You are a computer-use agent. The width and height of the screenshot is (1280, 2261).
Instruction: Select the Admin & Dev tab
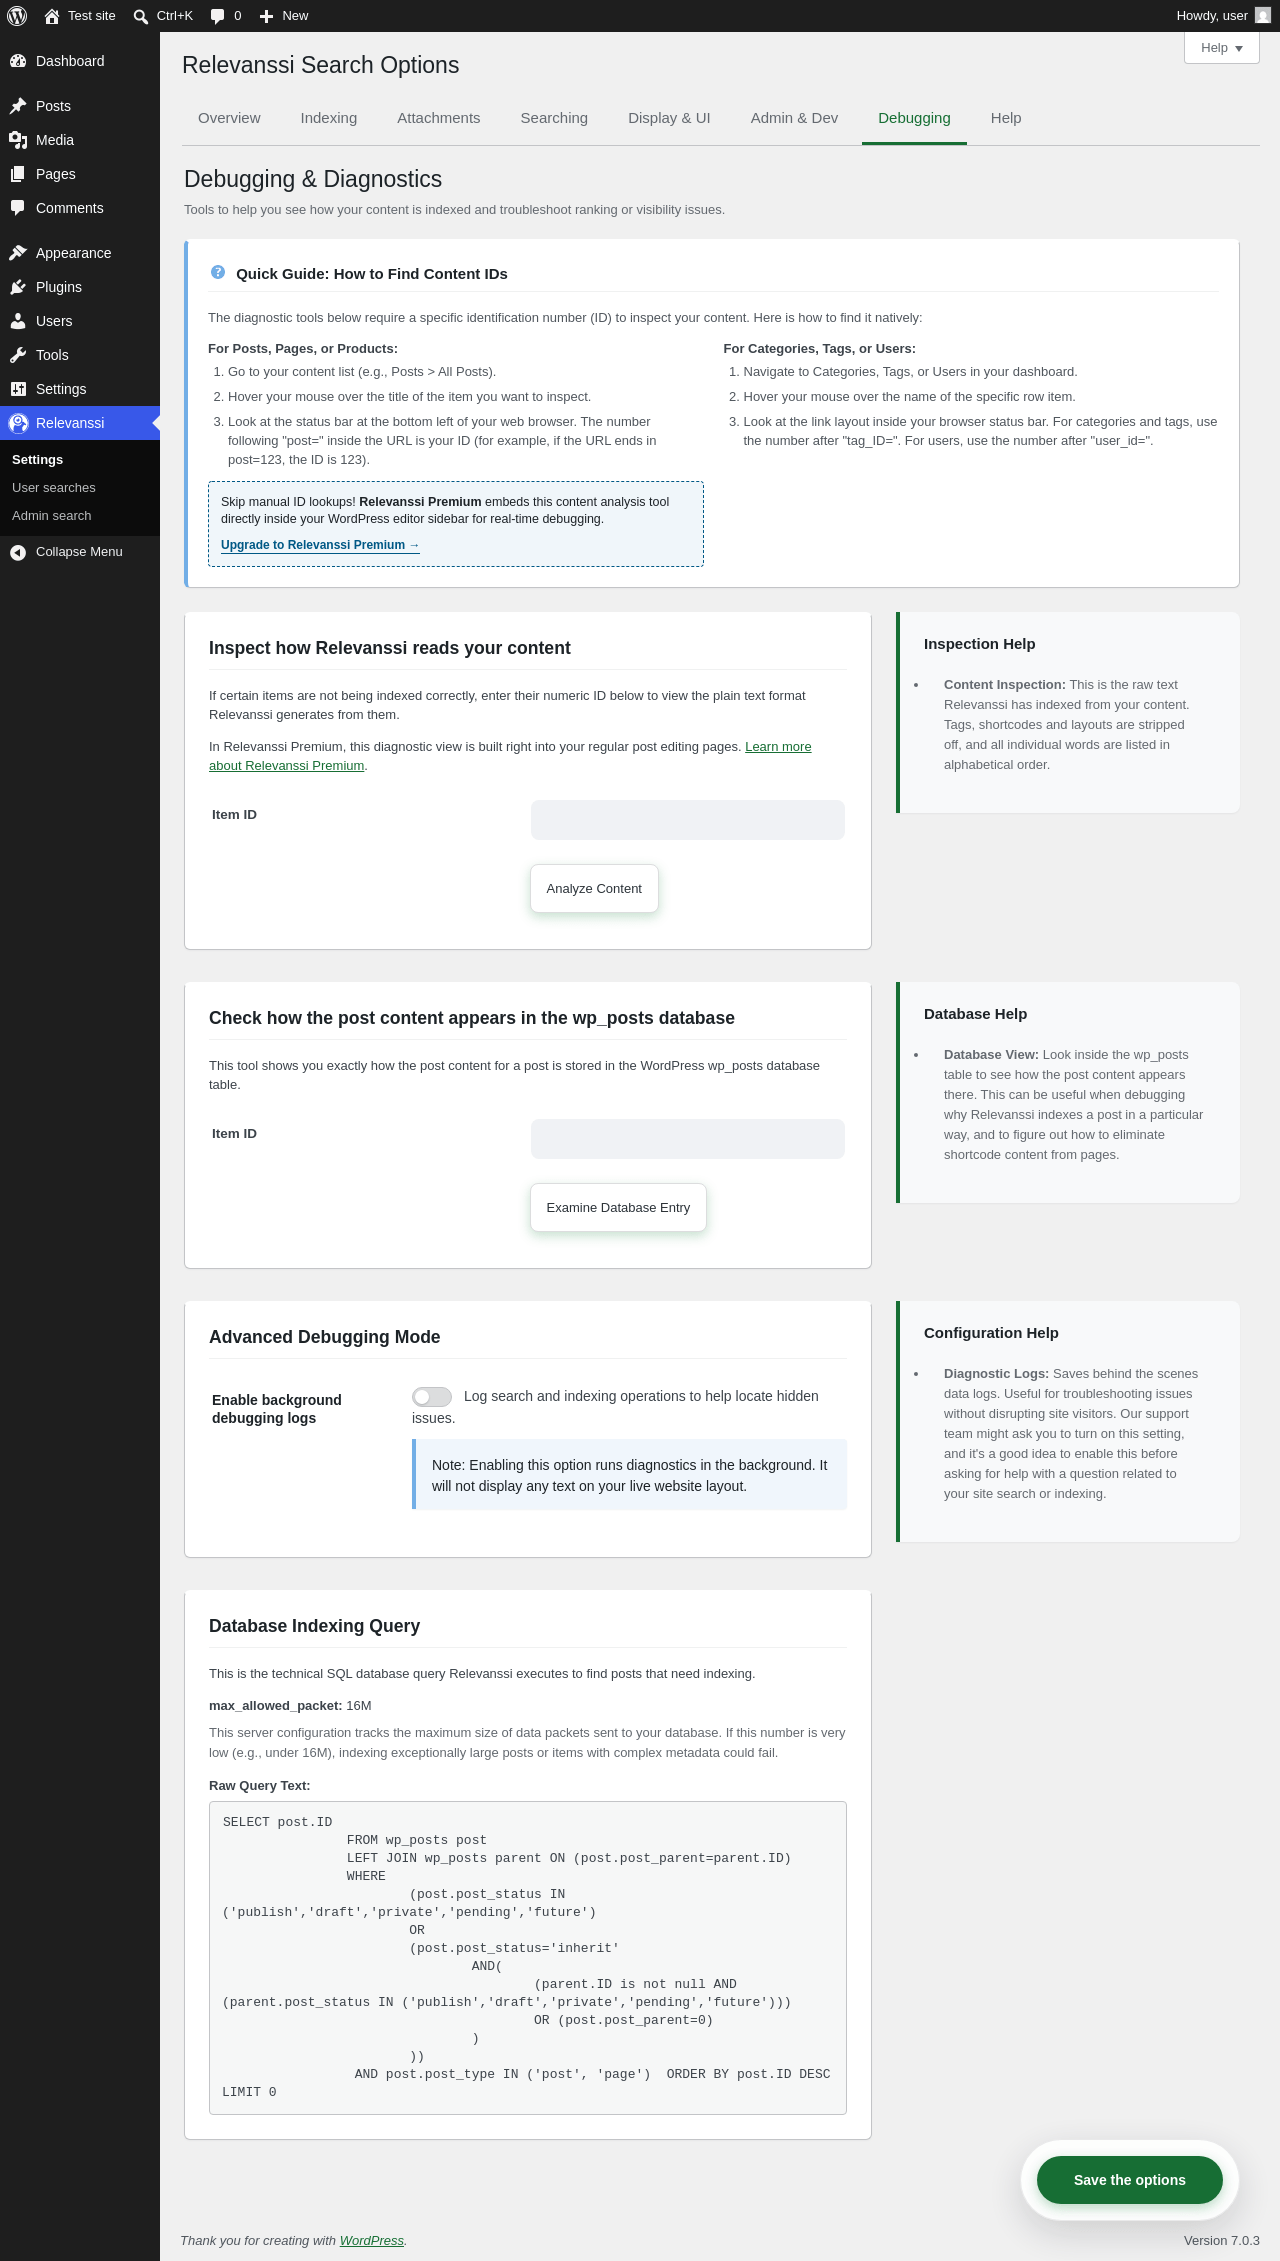(x=795, y=118)
